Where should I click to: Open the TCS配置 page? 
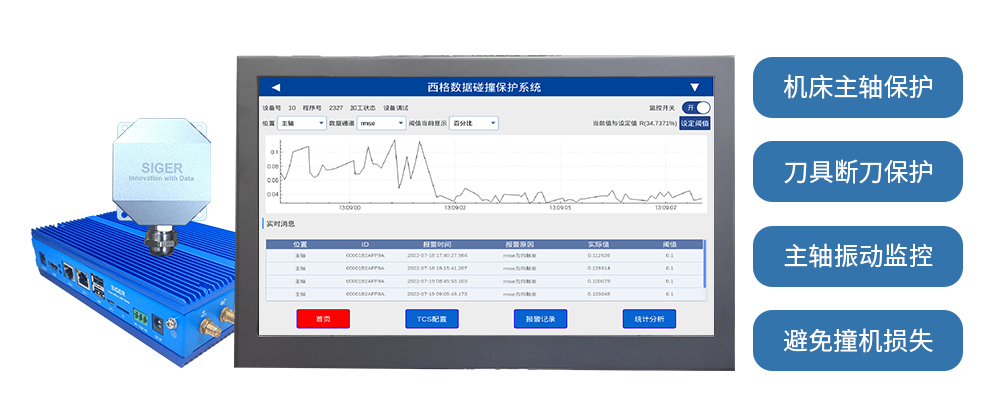tap(432, 319)
